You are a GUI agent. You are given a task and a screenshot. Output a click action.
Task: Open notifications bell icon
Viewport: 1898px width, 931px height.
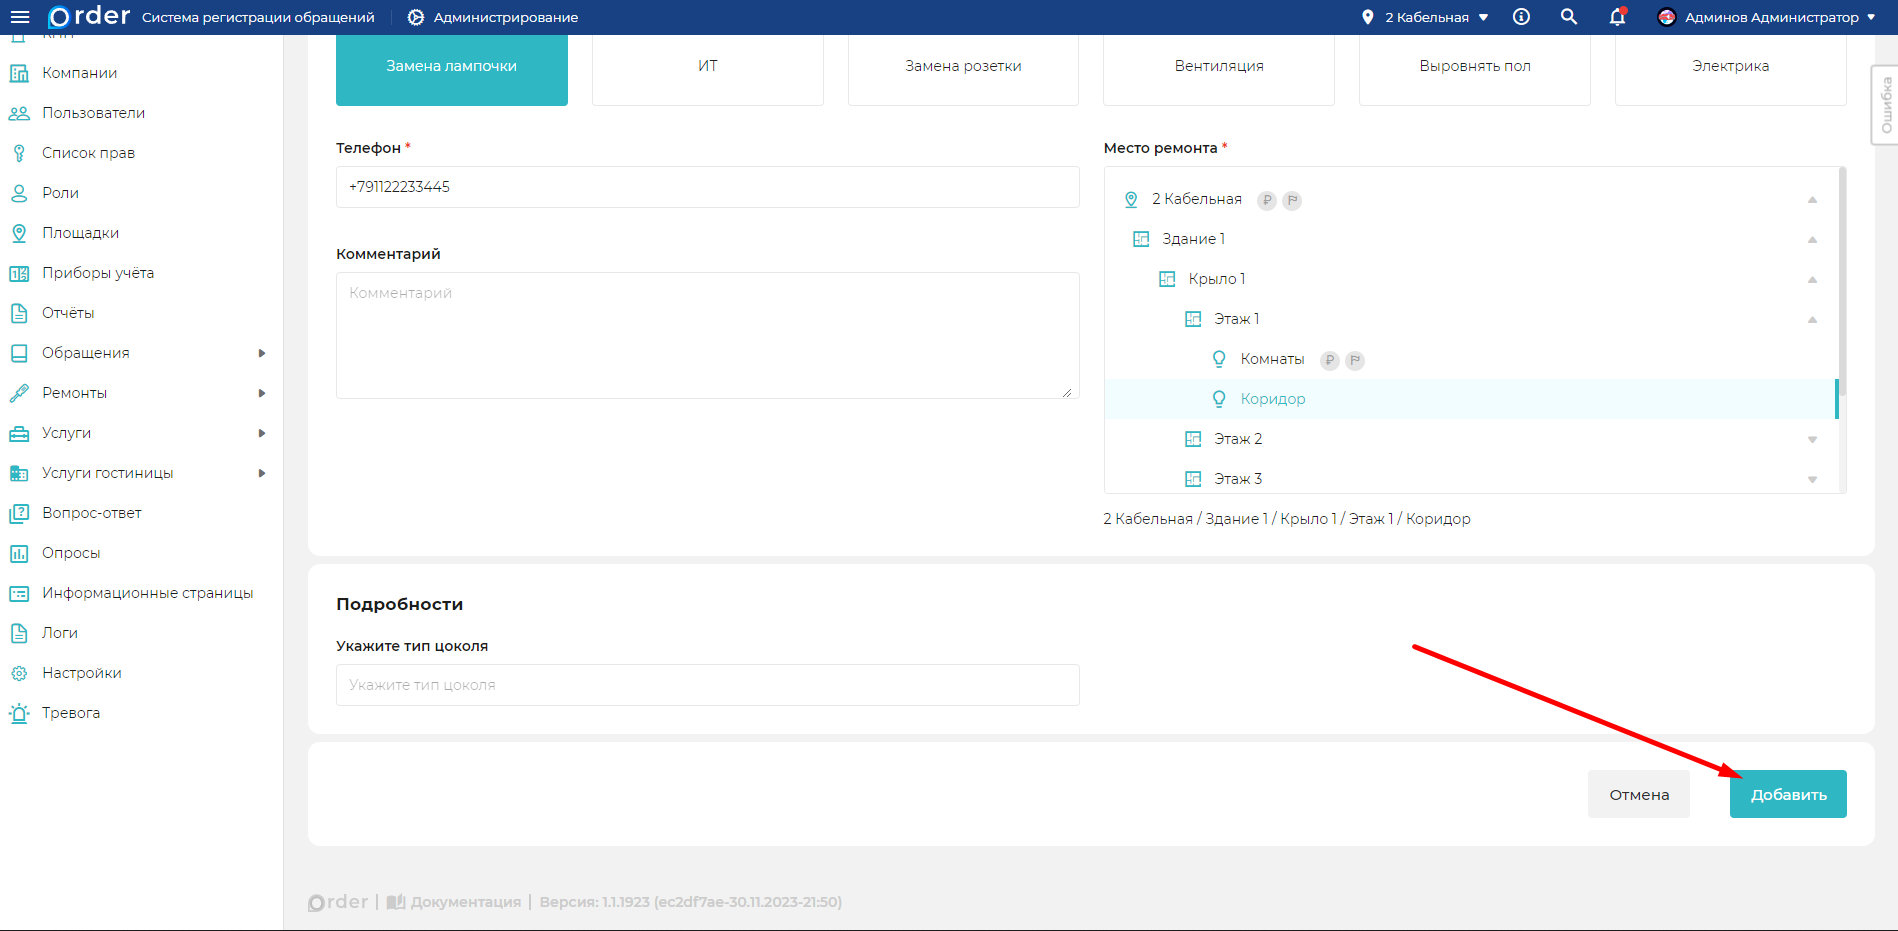1617,17
